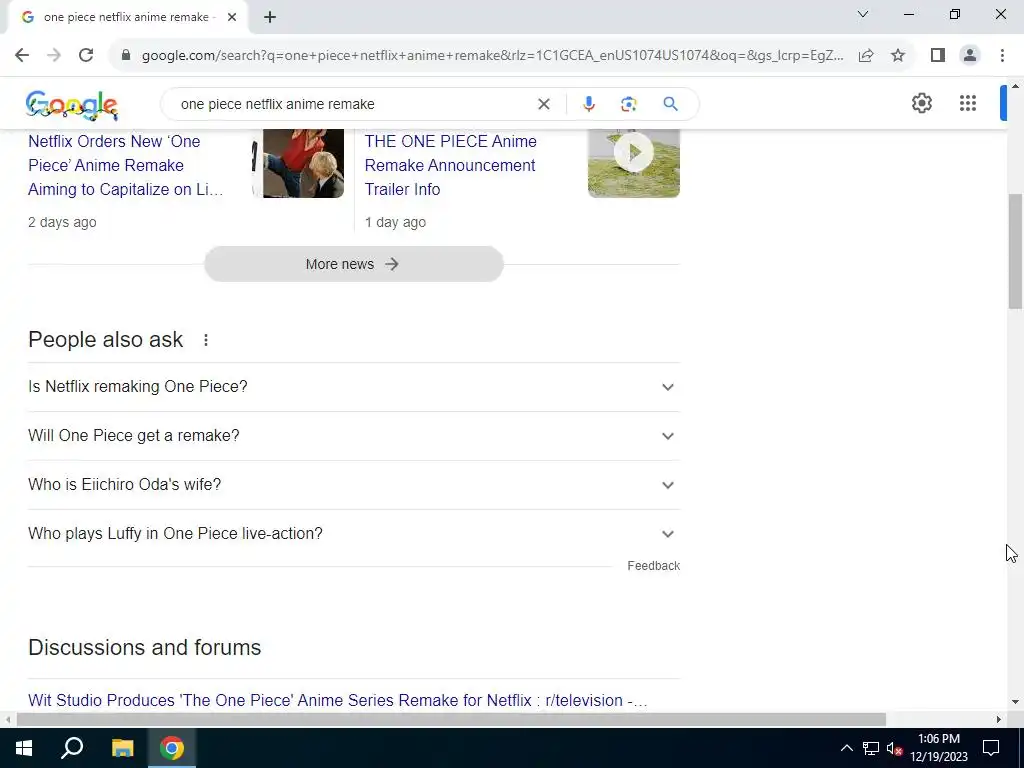Close the one piece netflix tab

232,17
